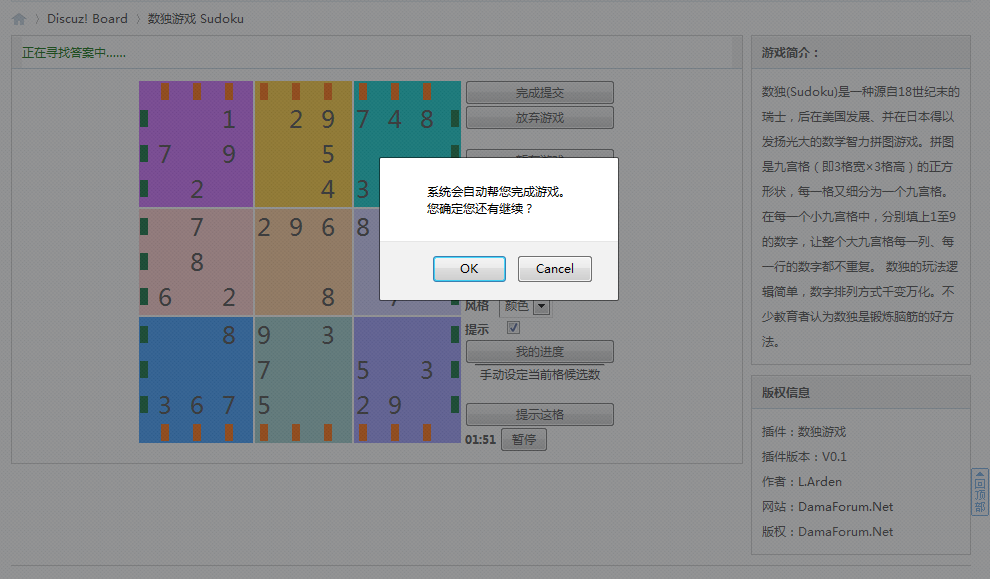Confirm the dialog with OK
990x579 pixels.
(x=469, y=269)
